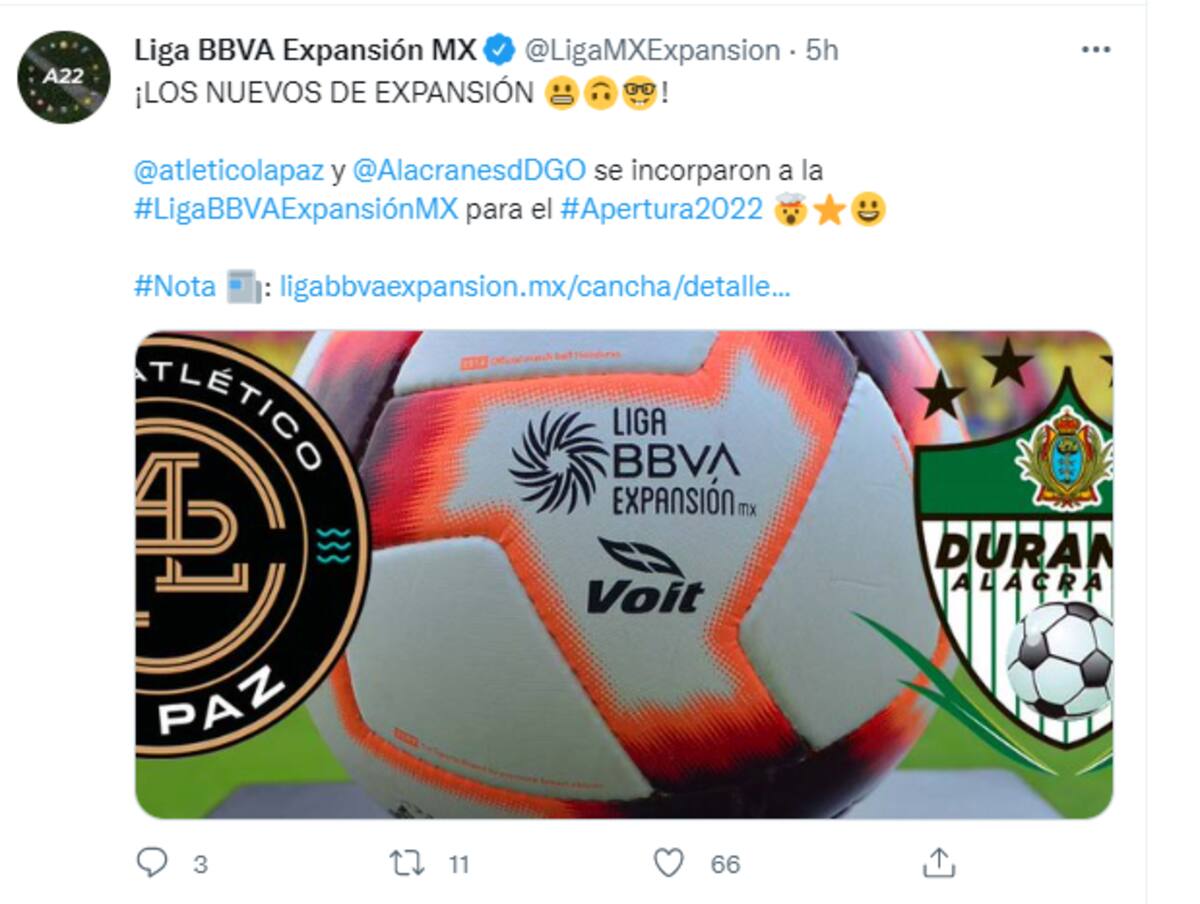
Task: Click the retweet count 11
Action: (x=458, y=864)
